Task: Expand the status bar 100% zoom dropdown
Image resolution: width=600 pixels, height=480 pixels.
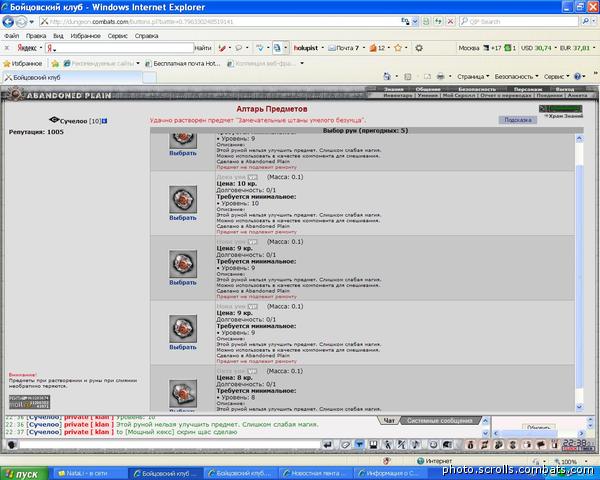Action: [x=586, y=462]
